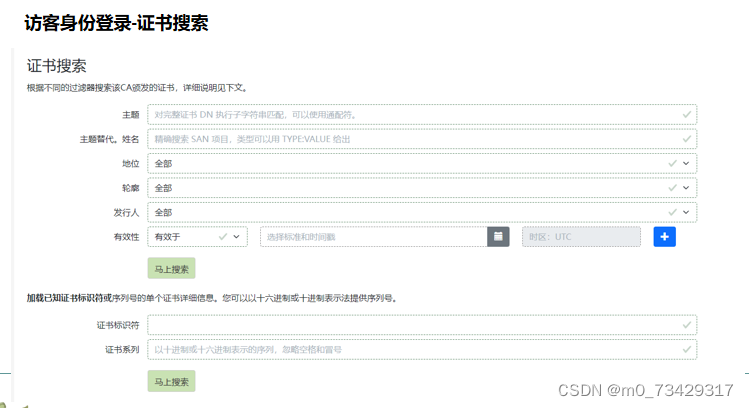749x408 pixels.
Task: Click first 马上搜索 button below validity row
Action: point(171,268)
